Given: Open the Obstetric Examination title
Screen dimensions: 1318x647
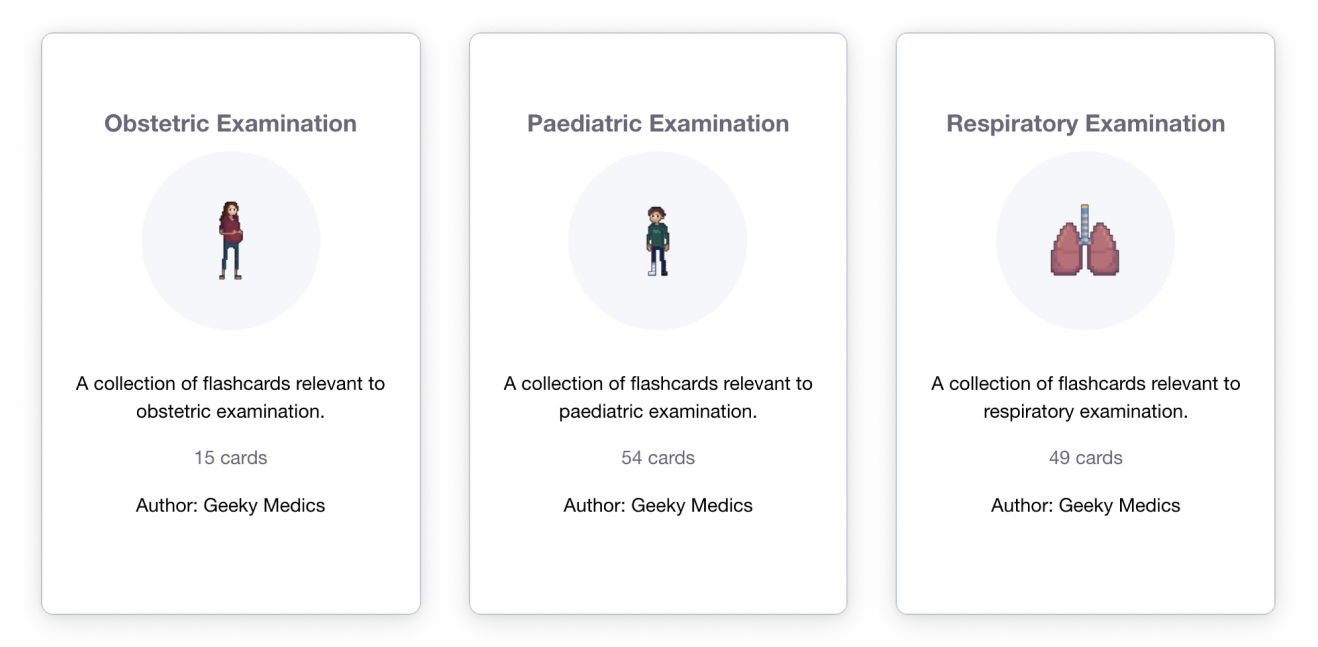Looking at the screenshot, I should (x=231, y=123).
